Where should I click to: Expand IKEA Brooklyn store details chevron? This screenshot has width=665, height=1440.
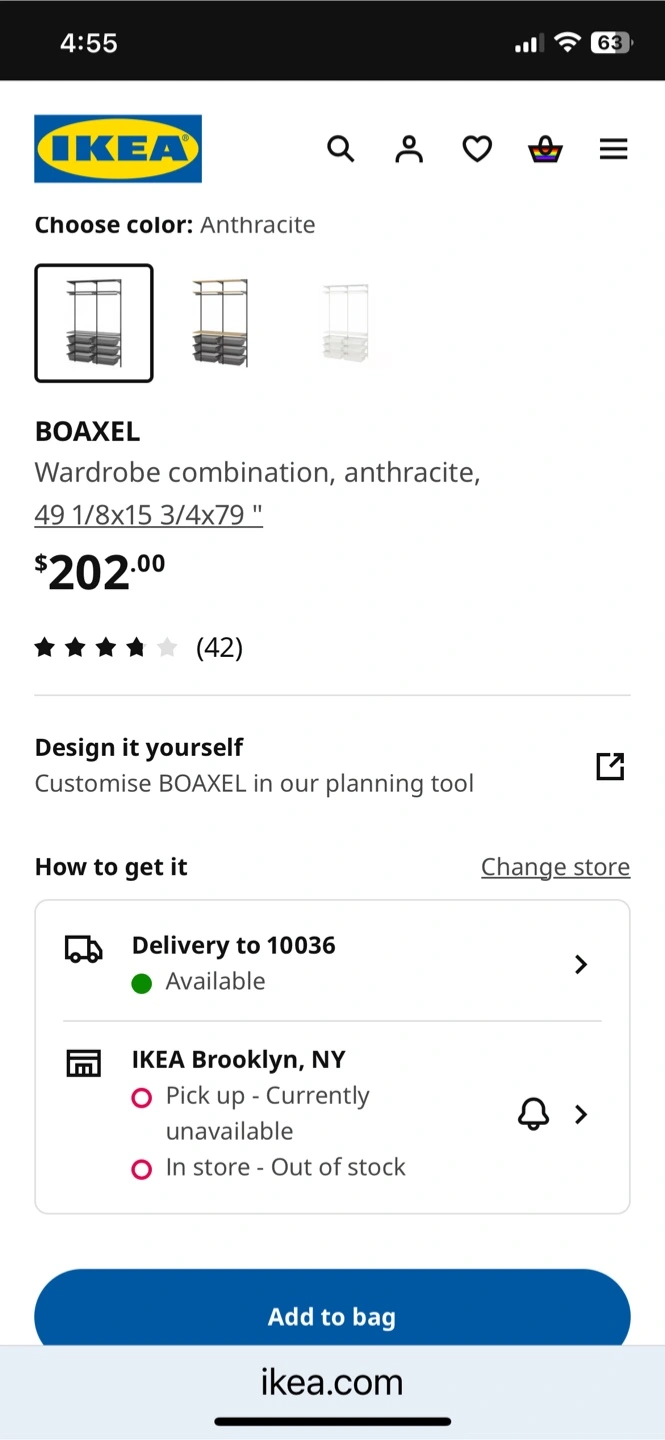pos(581,1114)
